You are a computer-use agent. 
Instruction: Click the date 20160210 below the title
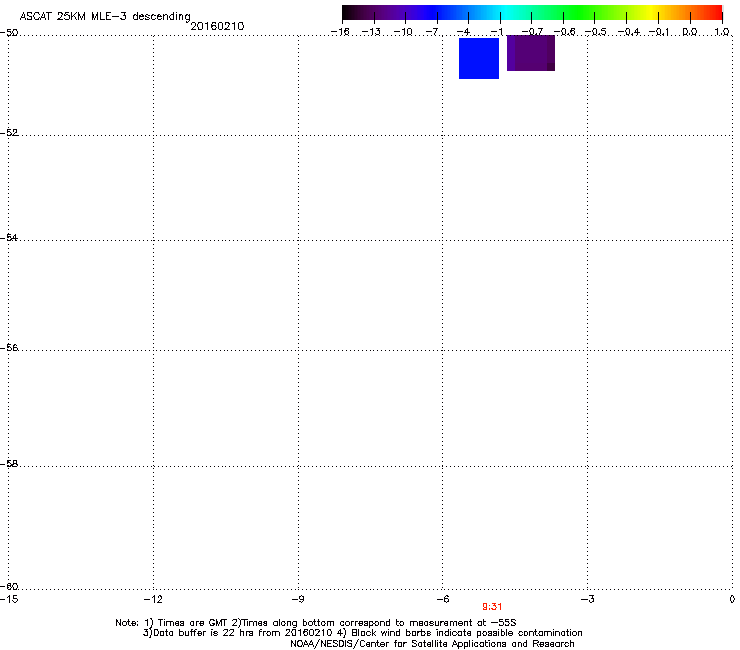coord(217,26)
